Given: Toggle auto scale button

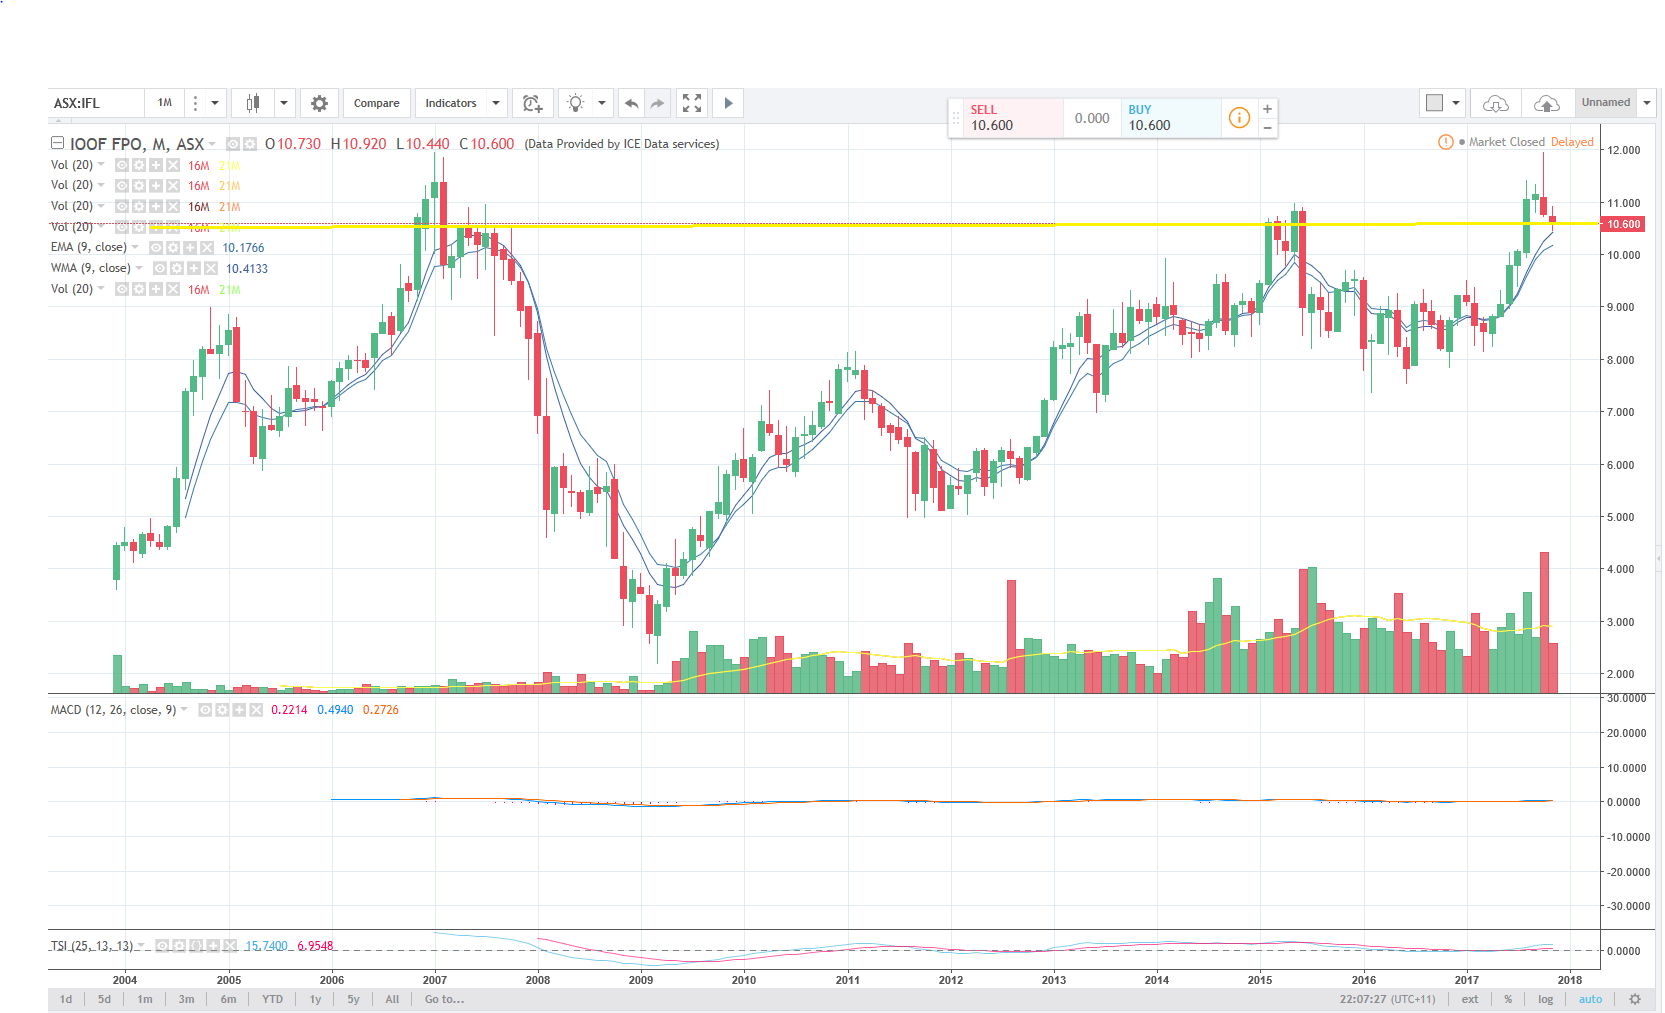Looking at the screenshot, I should click(1590, 999).
